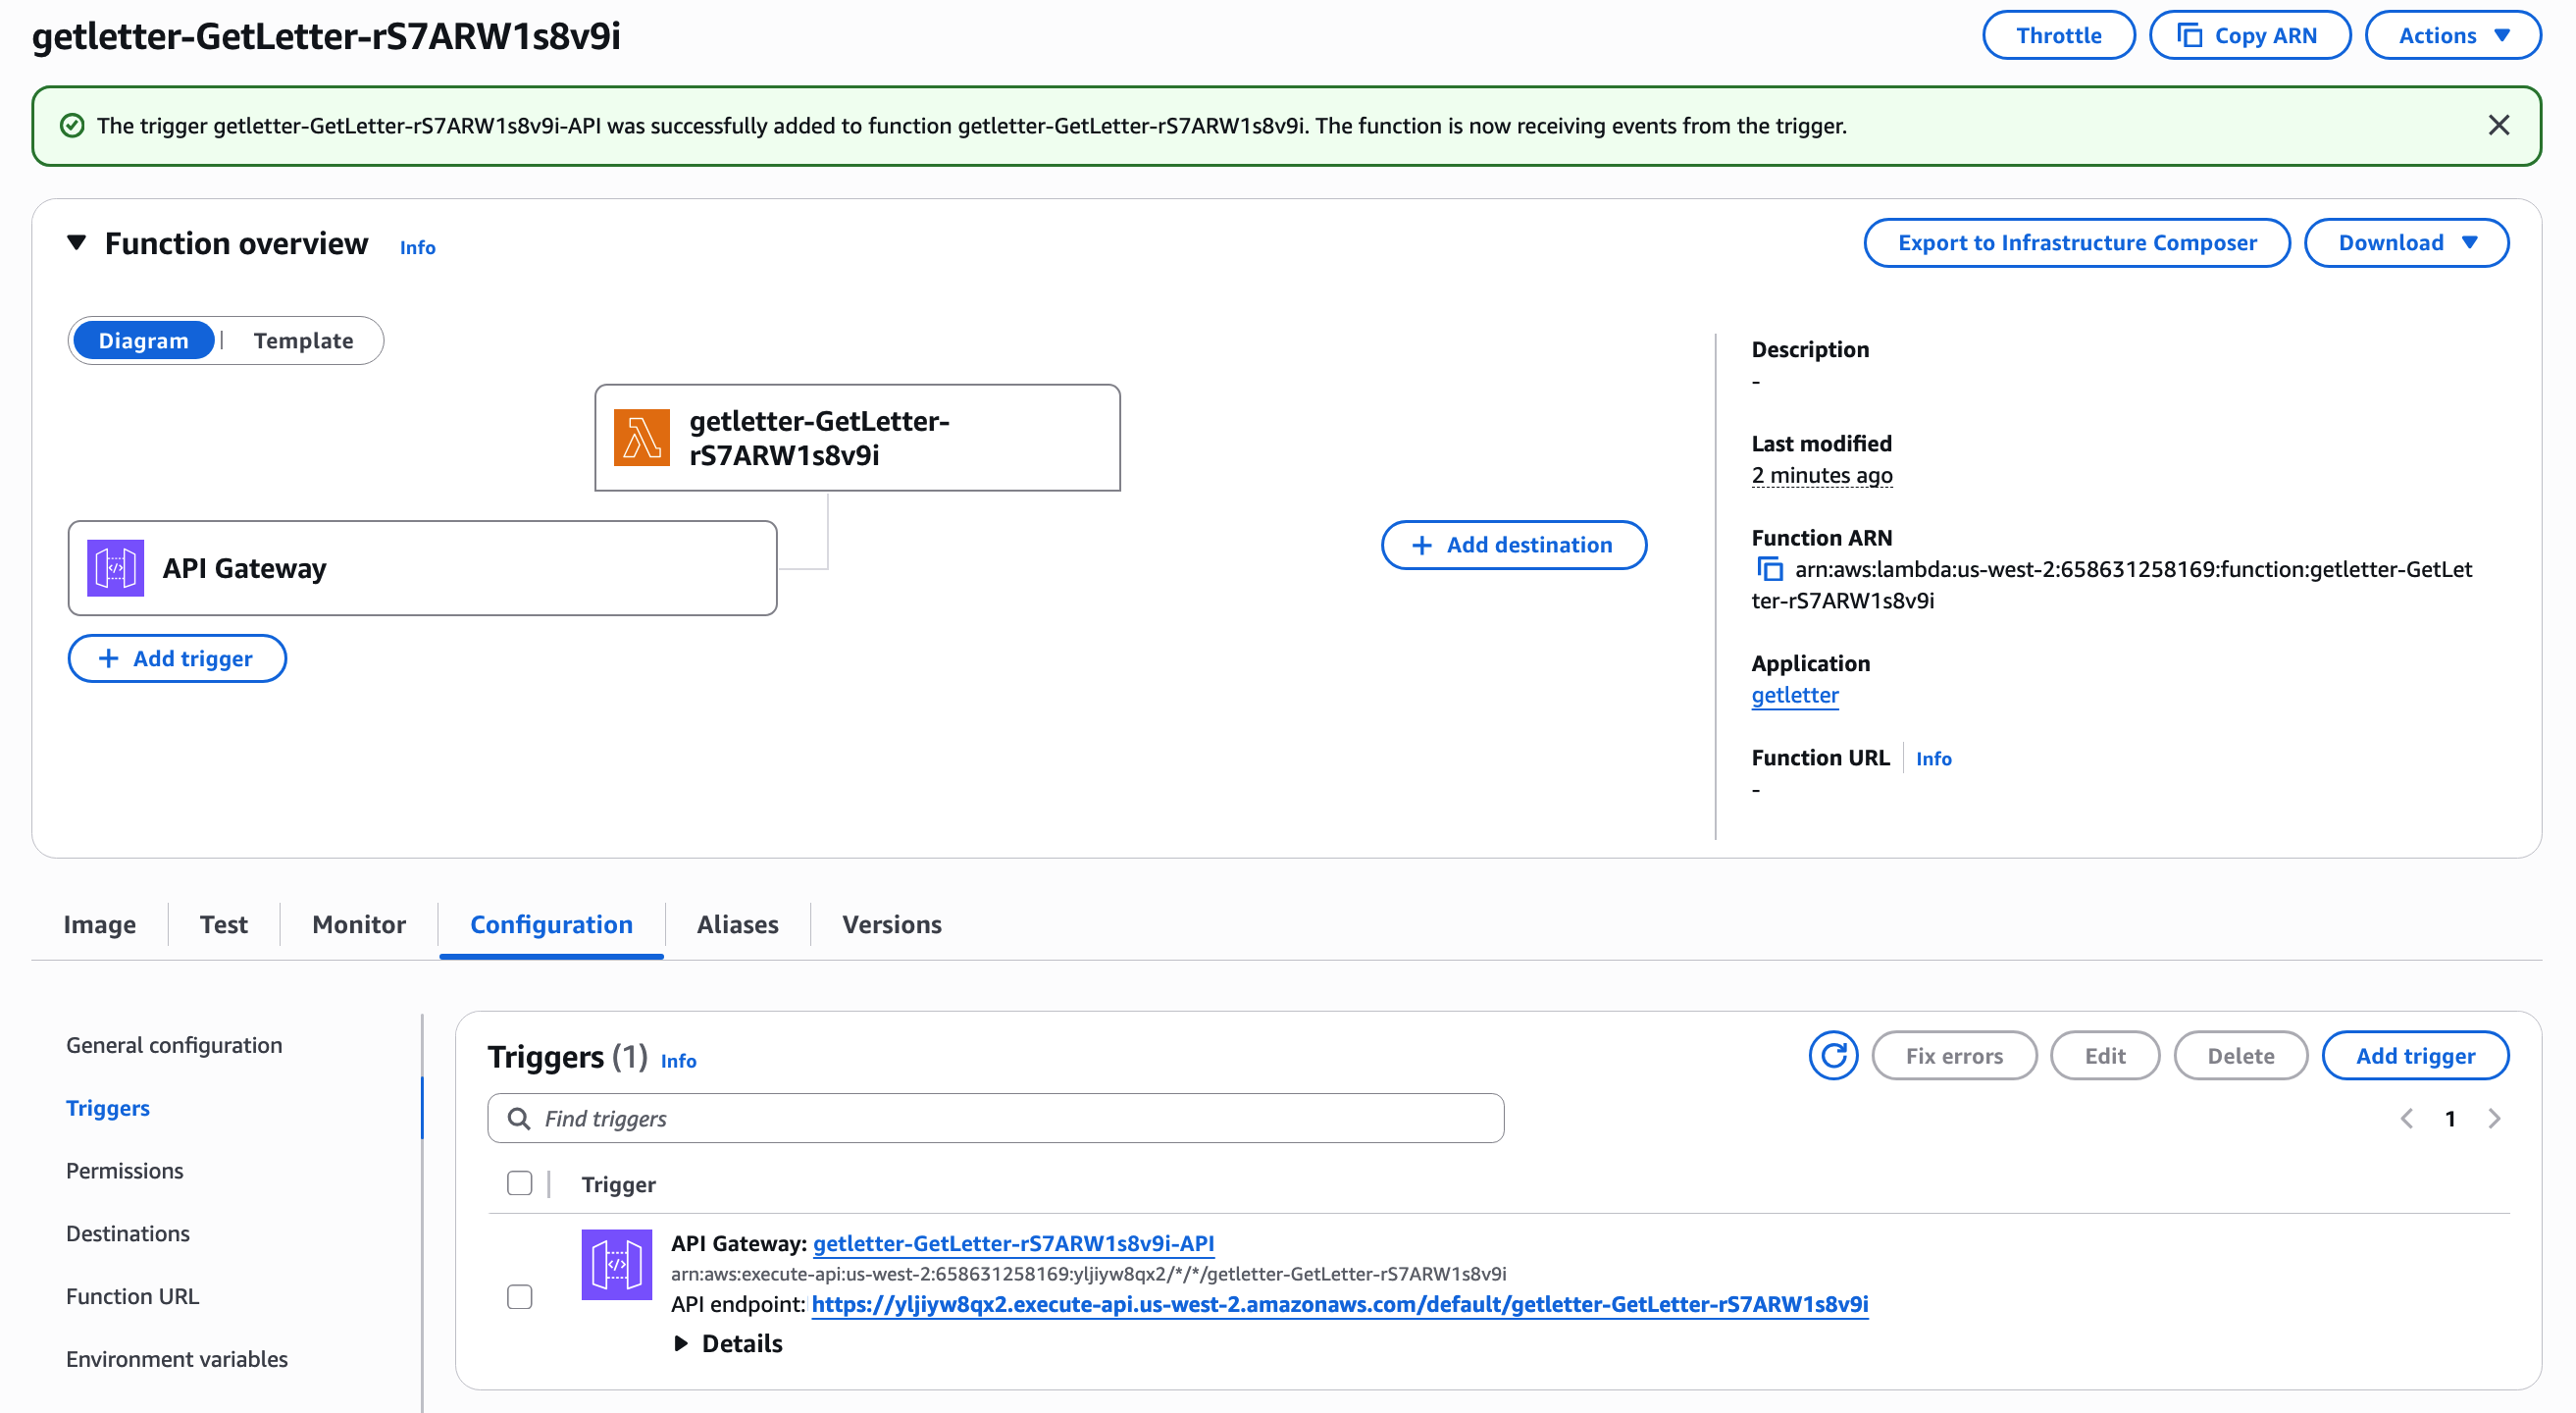This screenshot has height=1413, width=2576.
Task: Open the getletter application link
Action: tap(1795, 695)
